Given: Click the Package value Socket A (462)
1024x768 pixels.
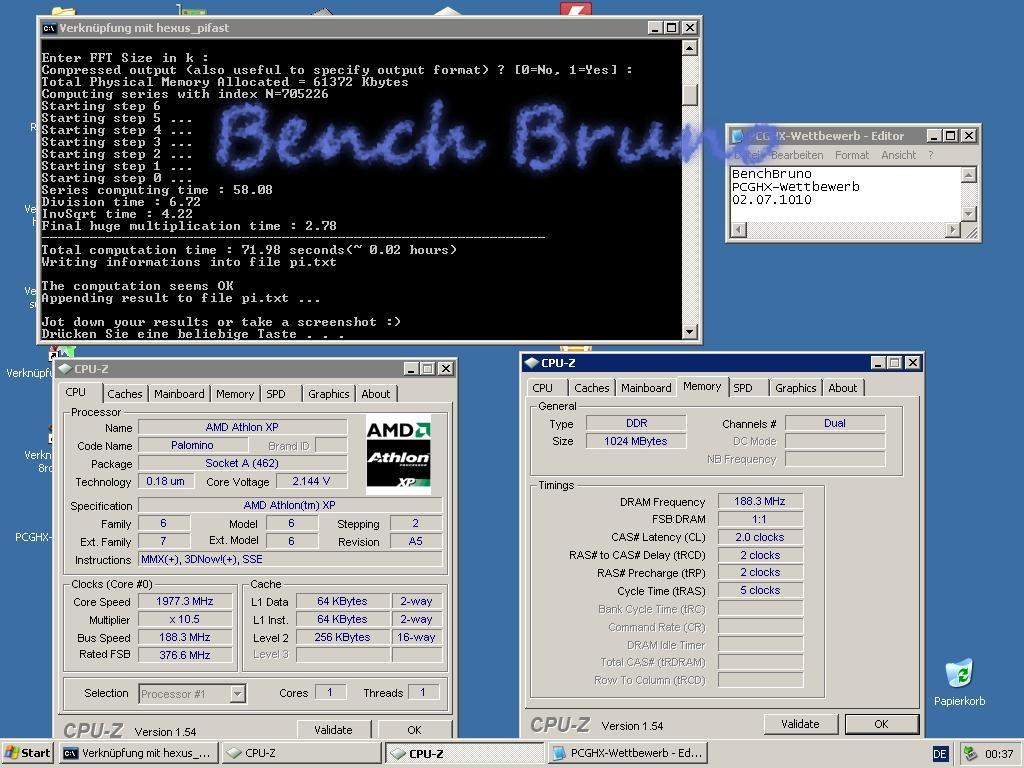Looking at the screenshot, I should [x=242, y=463].
